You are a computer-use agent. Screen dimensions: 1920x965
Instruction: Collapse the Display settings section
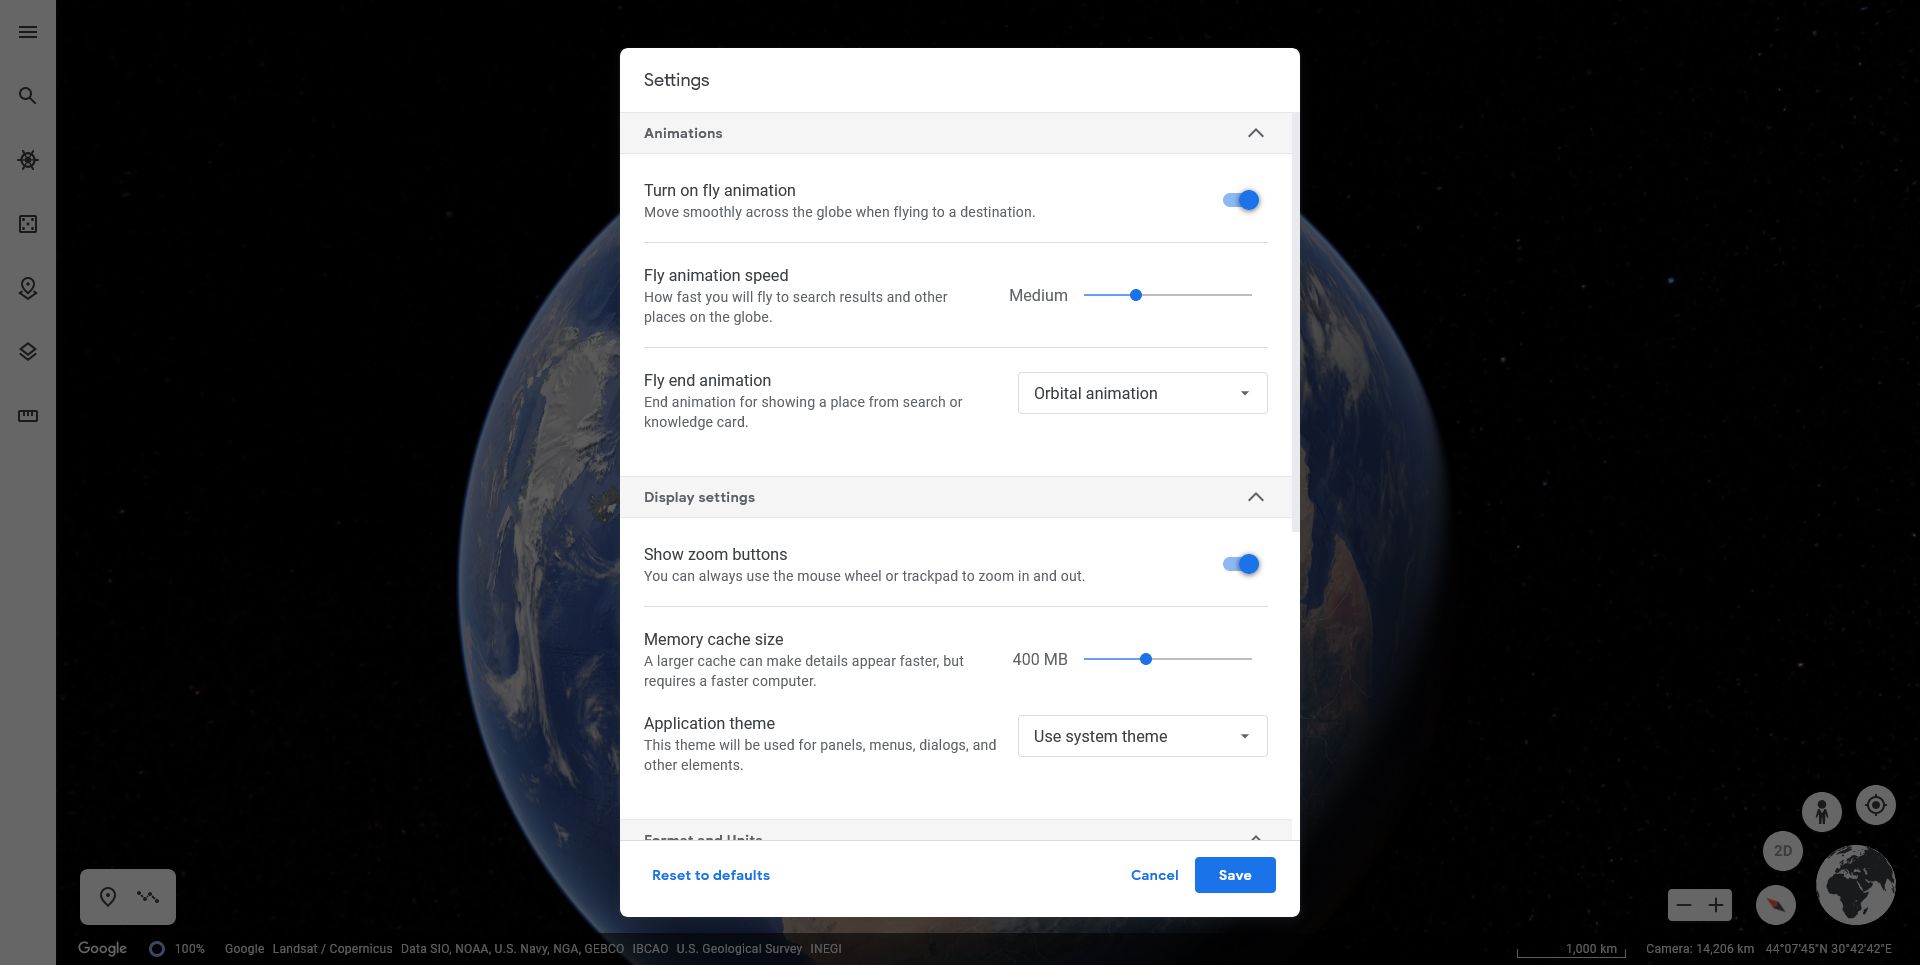click(x=1256, y=497)
